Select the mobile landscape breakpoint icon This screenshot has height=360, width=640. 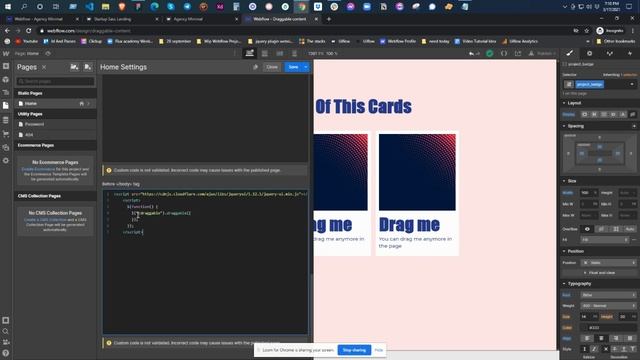280,53
